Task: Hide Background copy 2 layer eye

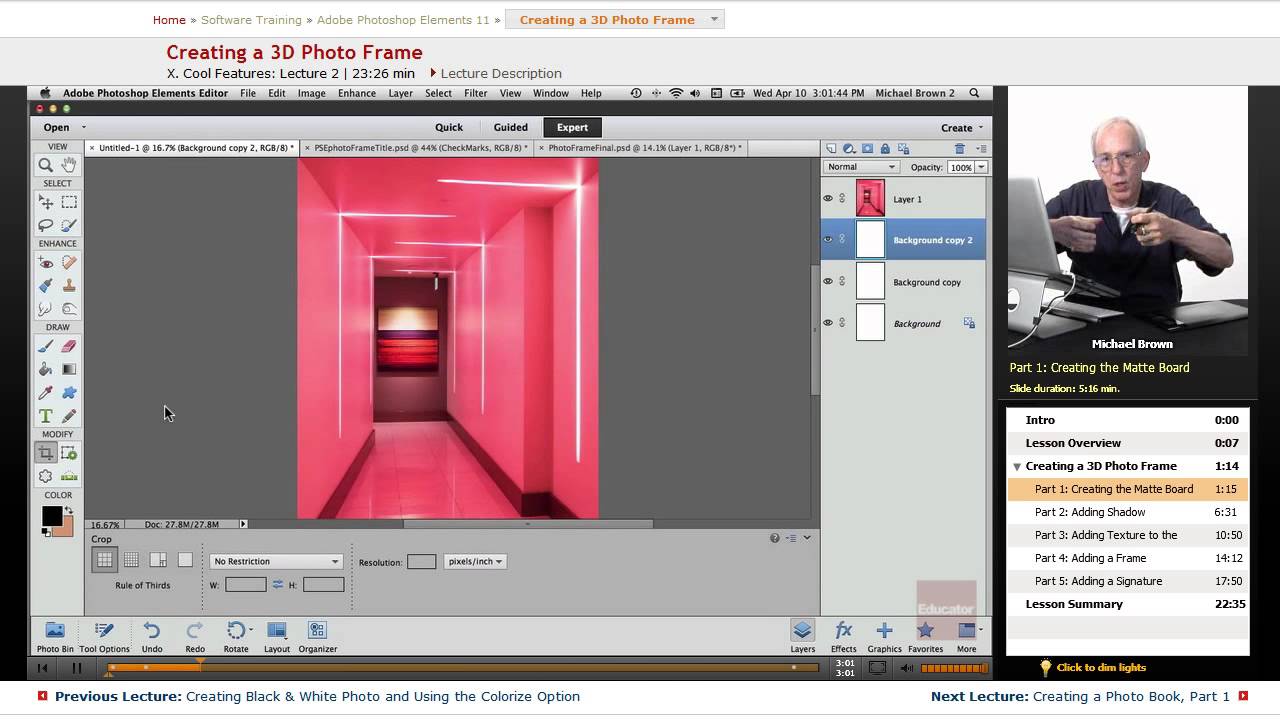Action: 828,239
